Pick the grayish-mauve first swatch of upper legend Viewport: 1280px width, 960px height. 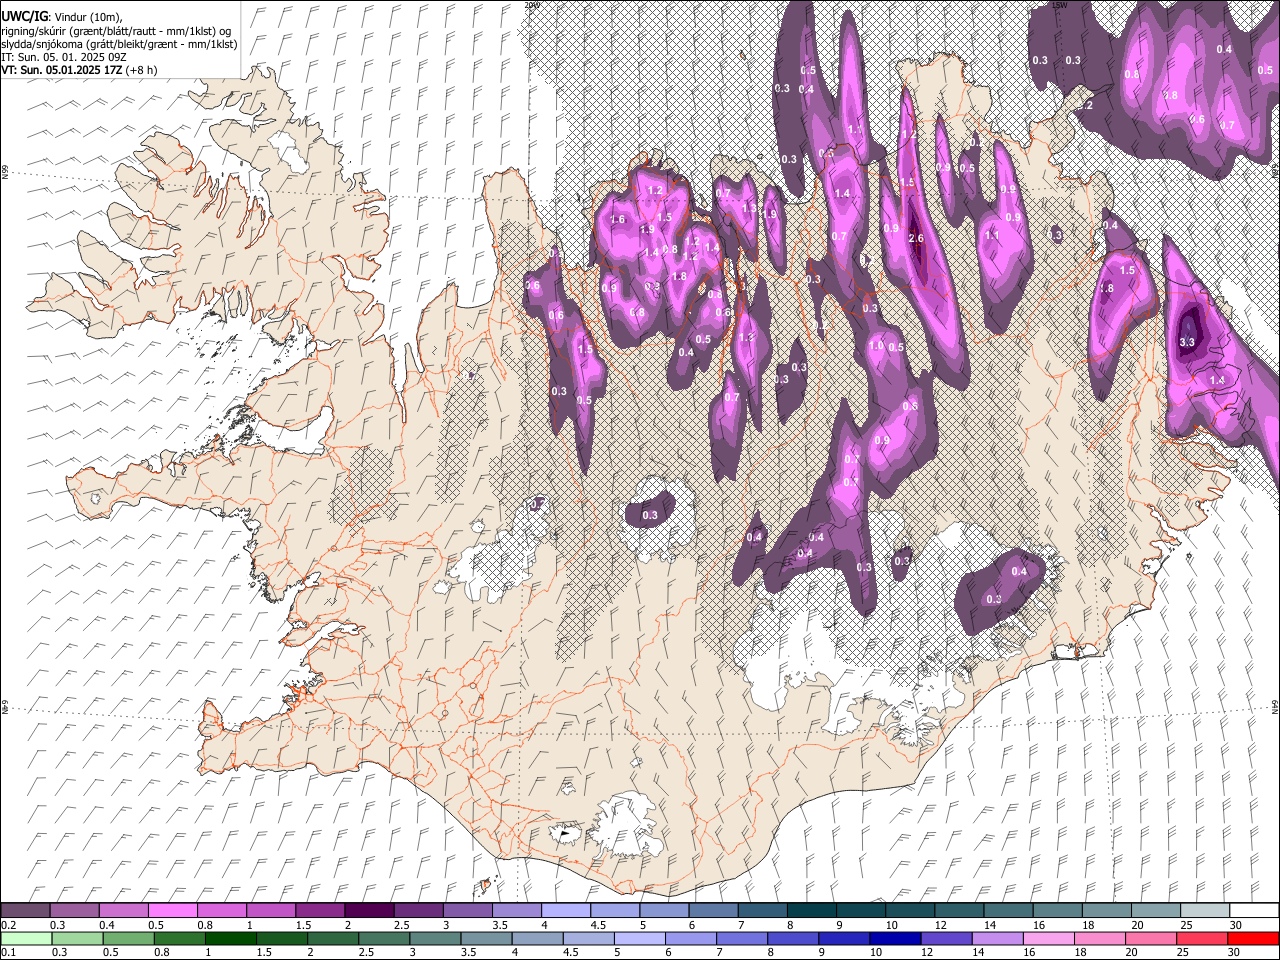click(x=25, y=911)
